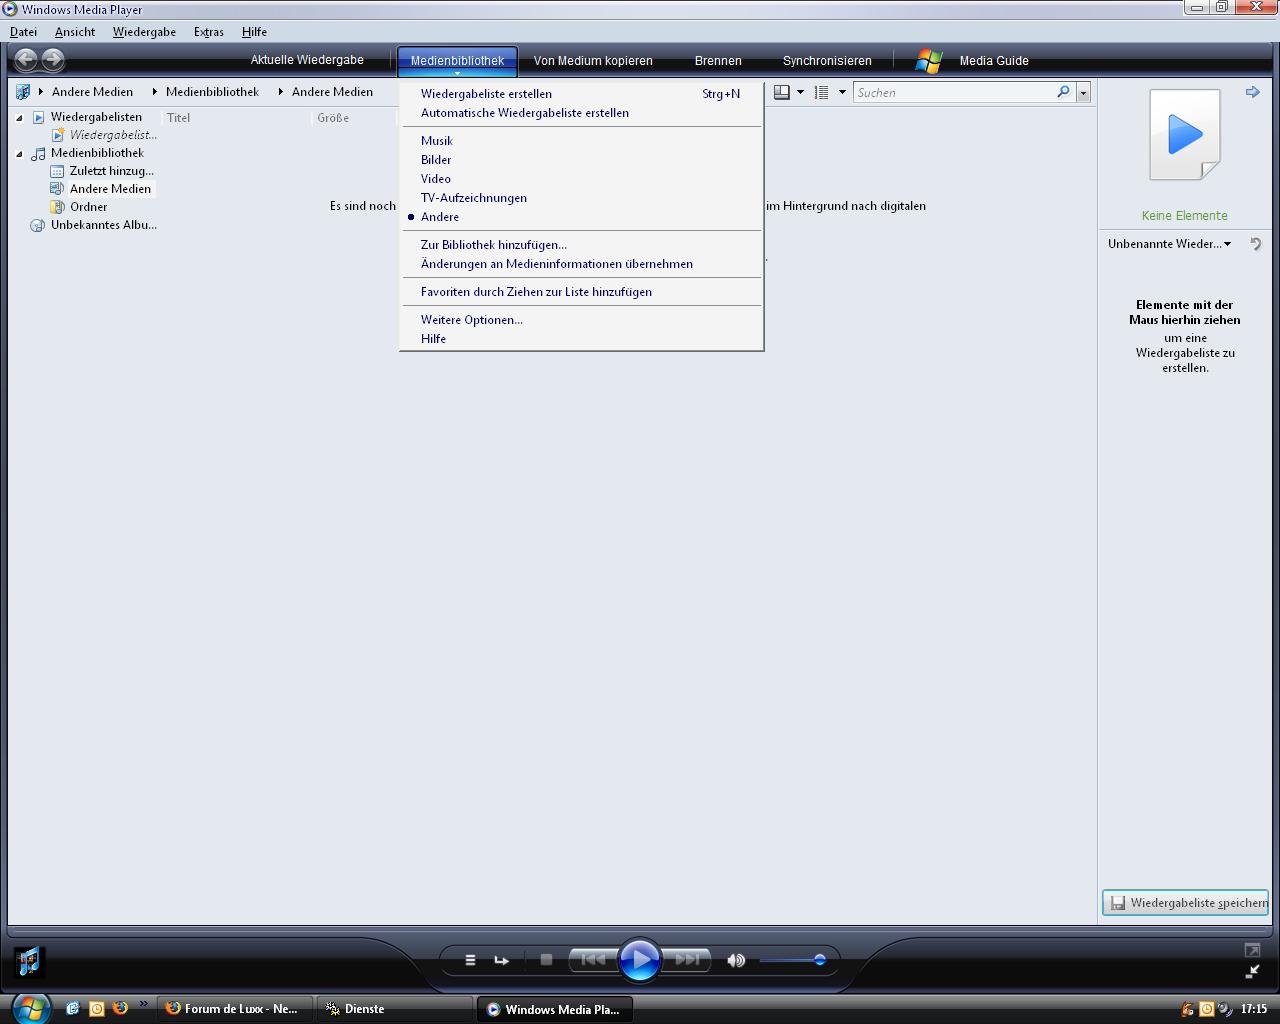The height and width of the screenshot is (1024, 1280).
Task: Click the Windows logo beside Media Guide
Action: [929, 61]
